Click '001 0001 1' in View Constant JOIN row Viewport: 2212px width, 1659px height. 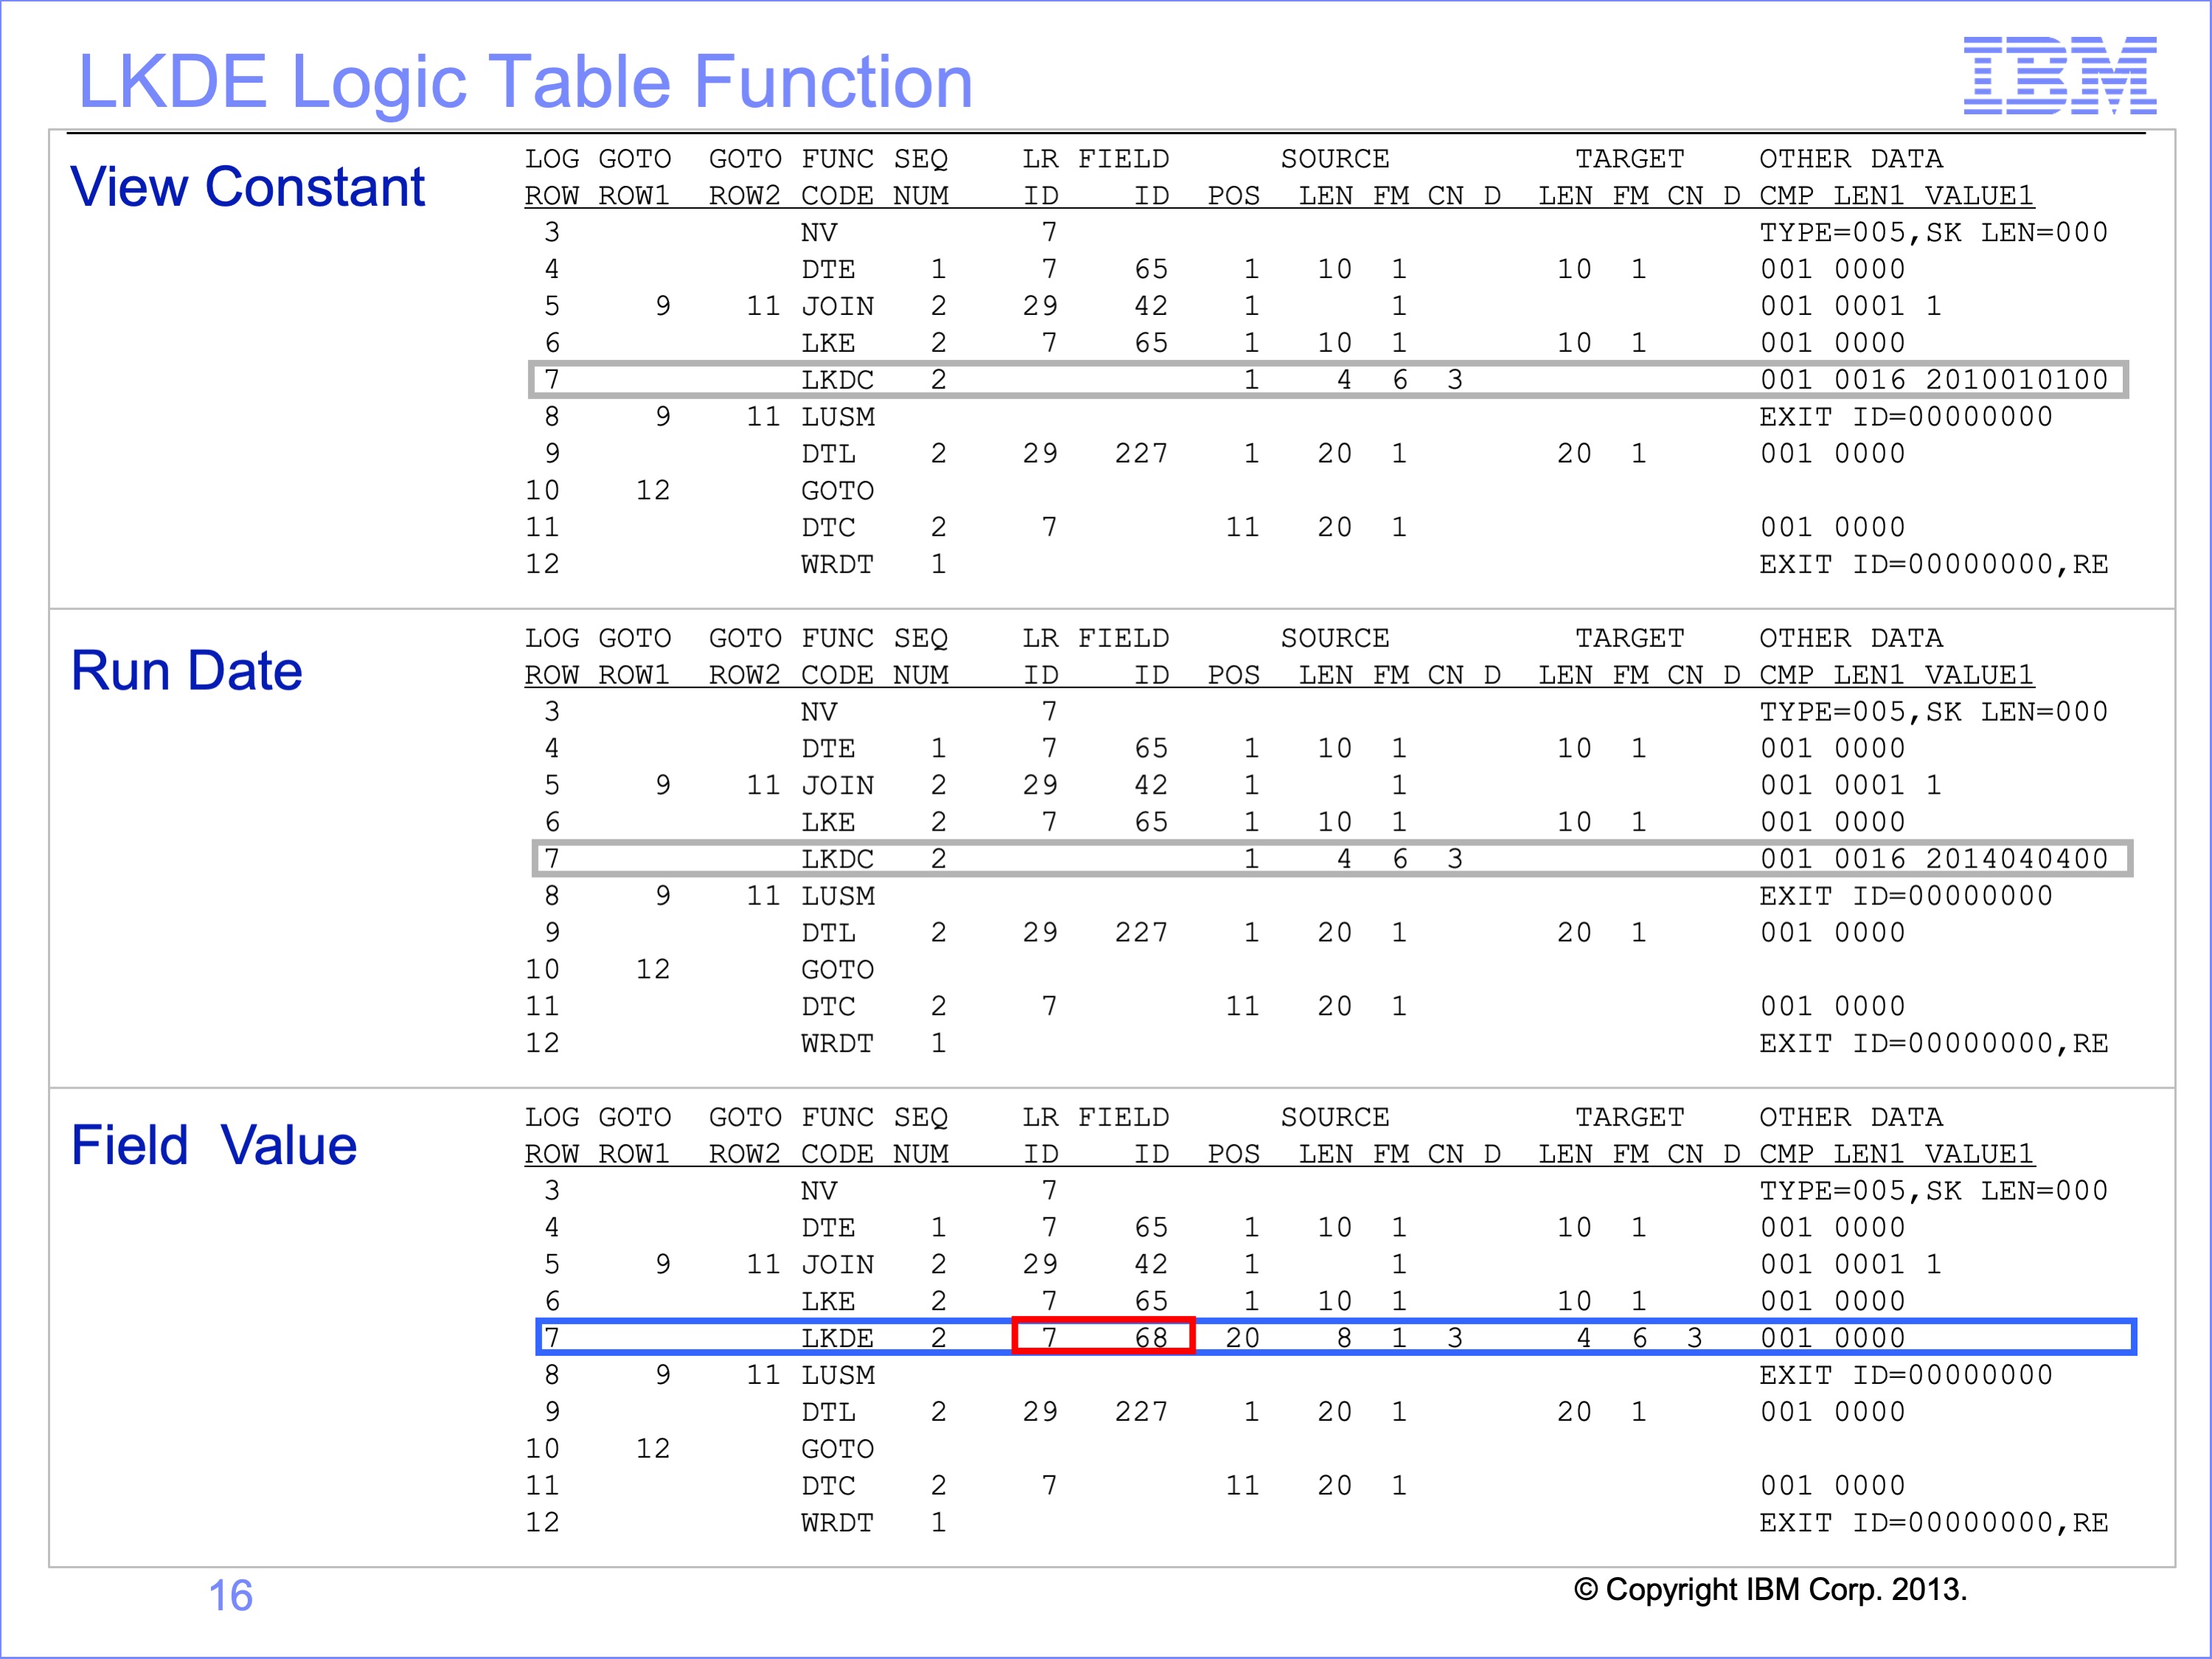tap(1851, 306)
